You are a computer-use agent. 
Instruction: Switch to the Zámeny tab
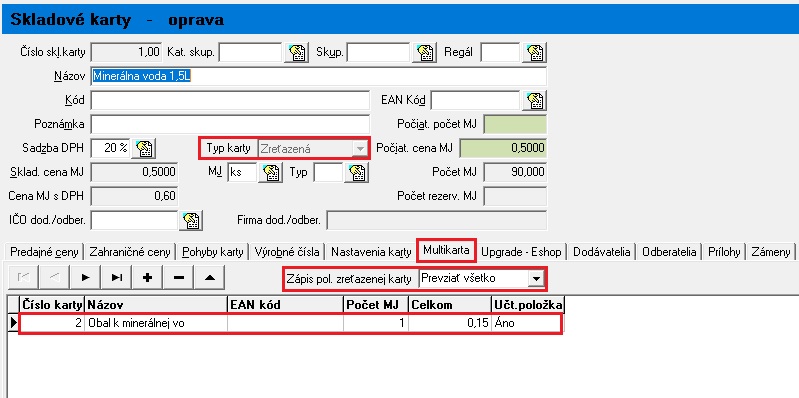(x=771, y=252)
